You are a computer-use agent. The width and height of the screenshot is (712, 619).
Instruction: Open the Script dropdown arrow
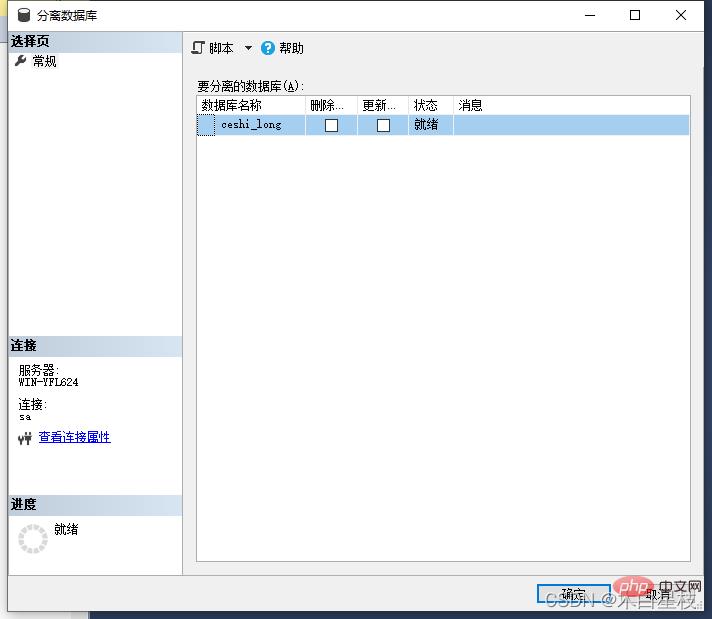tap(248, 48)
